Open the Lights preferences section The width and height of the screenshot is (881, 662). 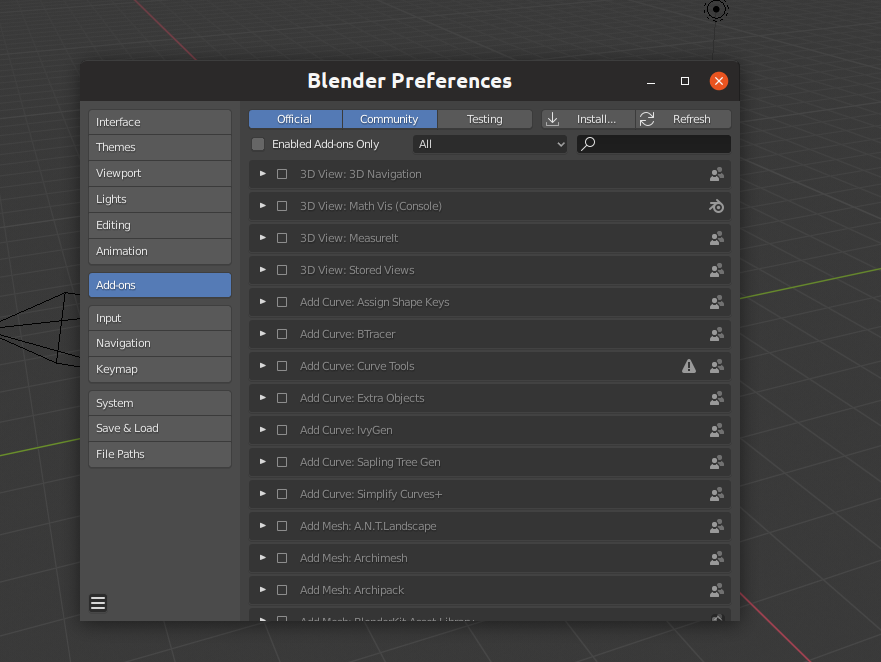click(x=160, y=199)
